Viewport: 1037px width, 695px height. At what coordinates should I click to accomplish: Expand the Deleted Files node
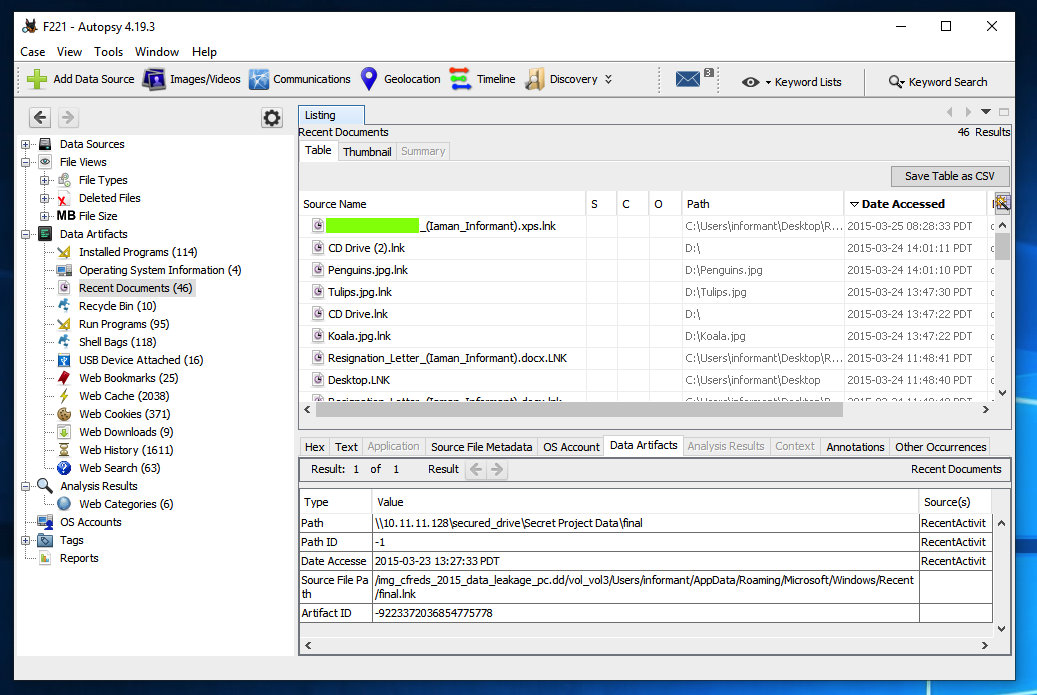[45, 198]
